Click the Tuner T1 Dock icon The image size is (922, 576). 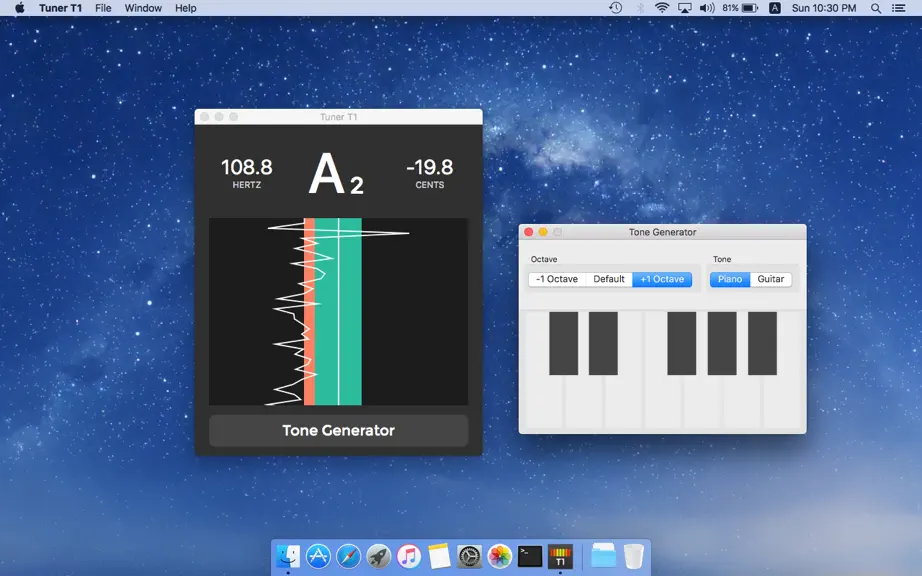560,556
